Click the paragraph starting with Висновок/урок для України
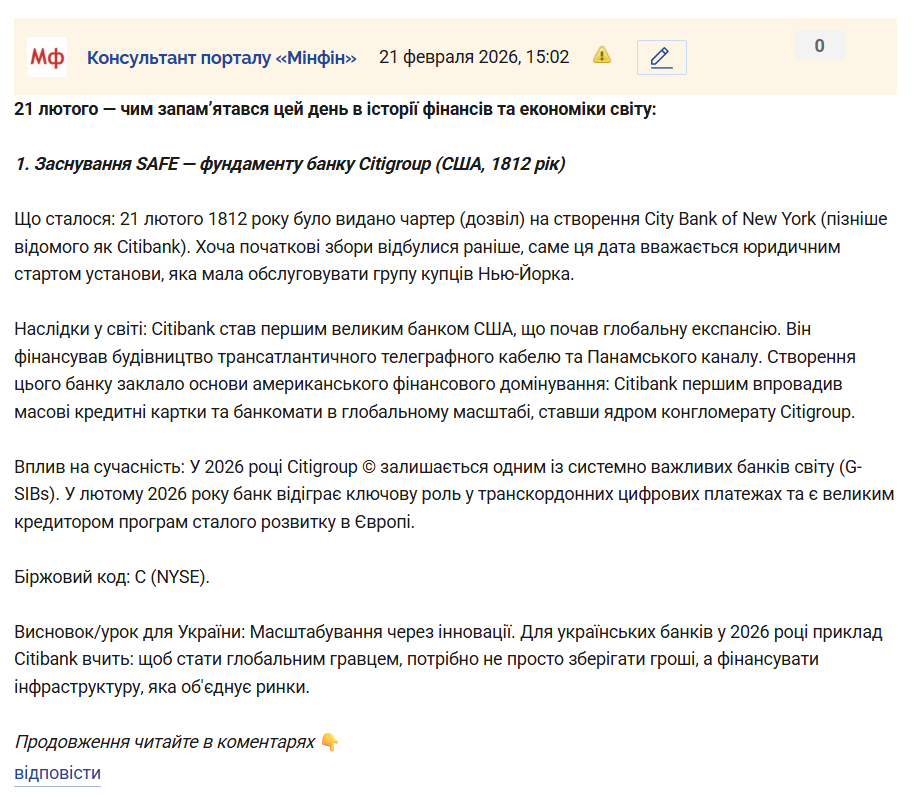Screen dimensions: 914x797 click(x=449, y=659)
